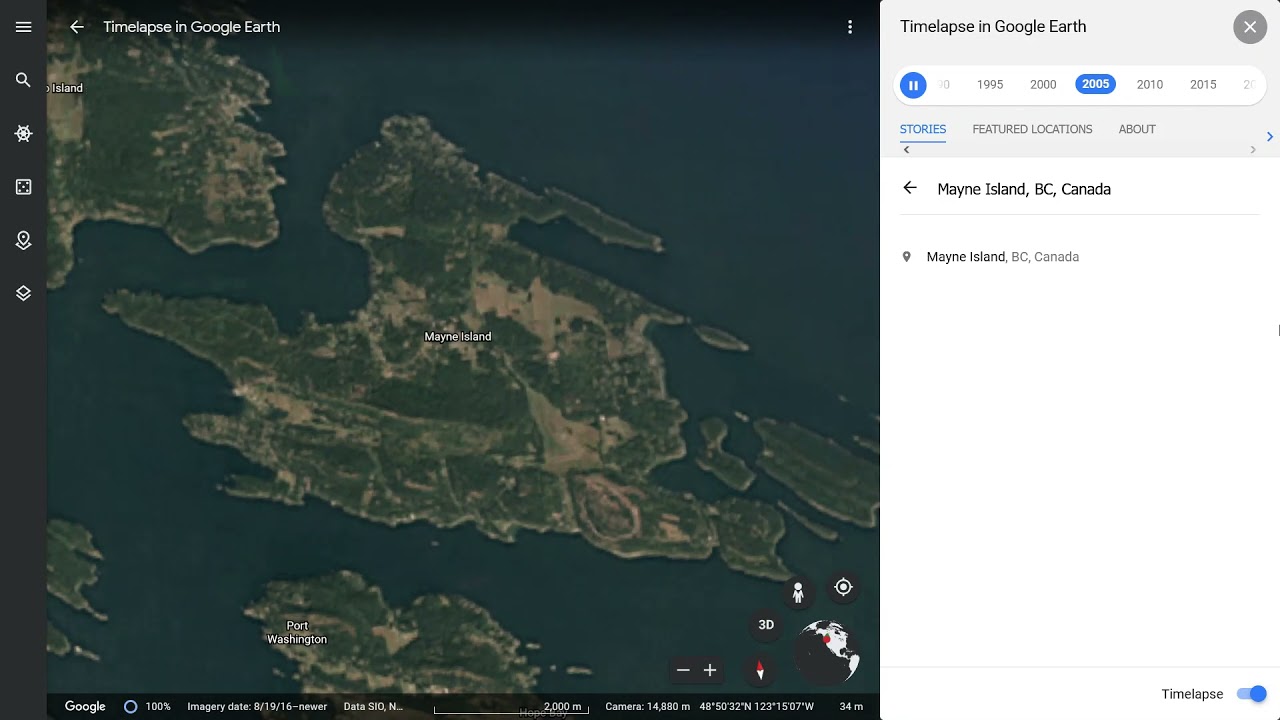Switch to Featured Locations tab
The image size is (1280, 720).
pos(1032,129)
